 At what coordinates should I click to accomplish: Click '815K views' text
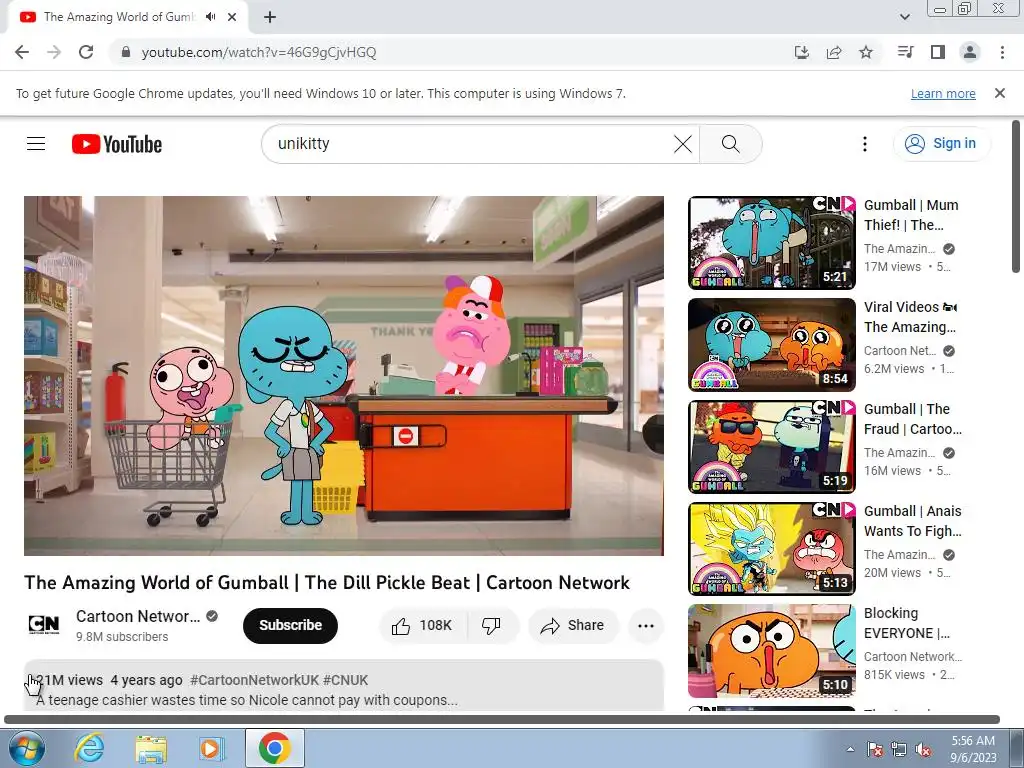(x=894, y=674)
